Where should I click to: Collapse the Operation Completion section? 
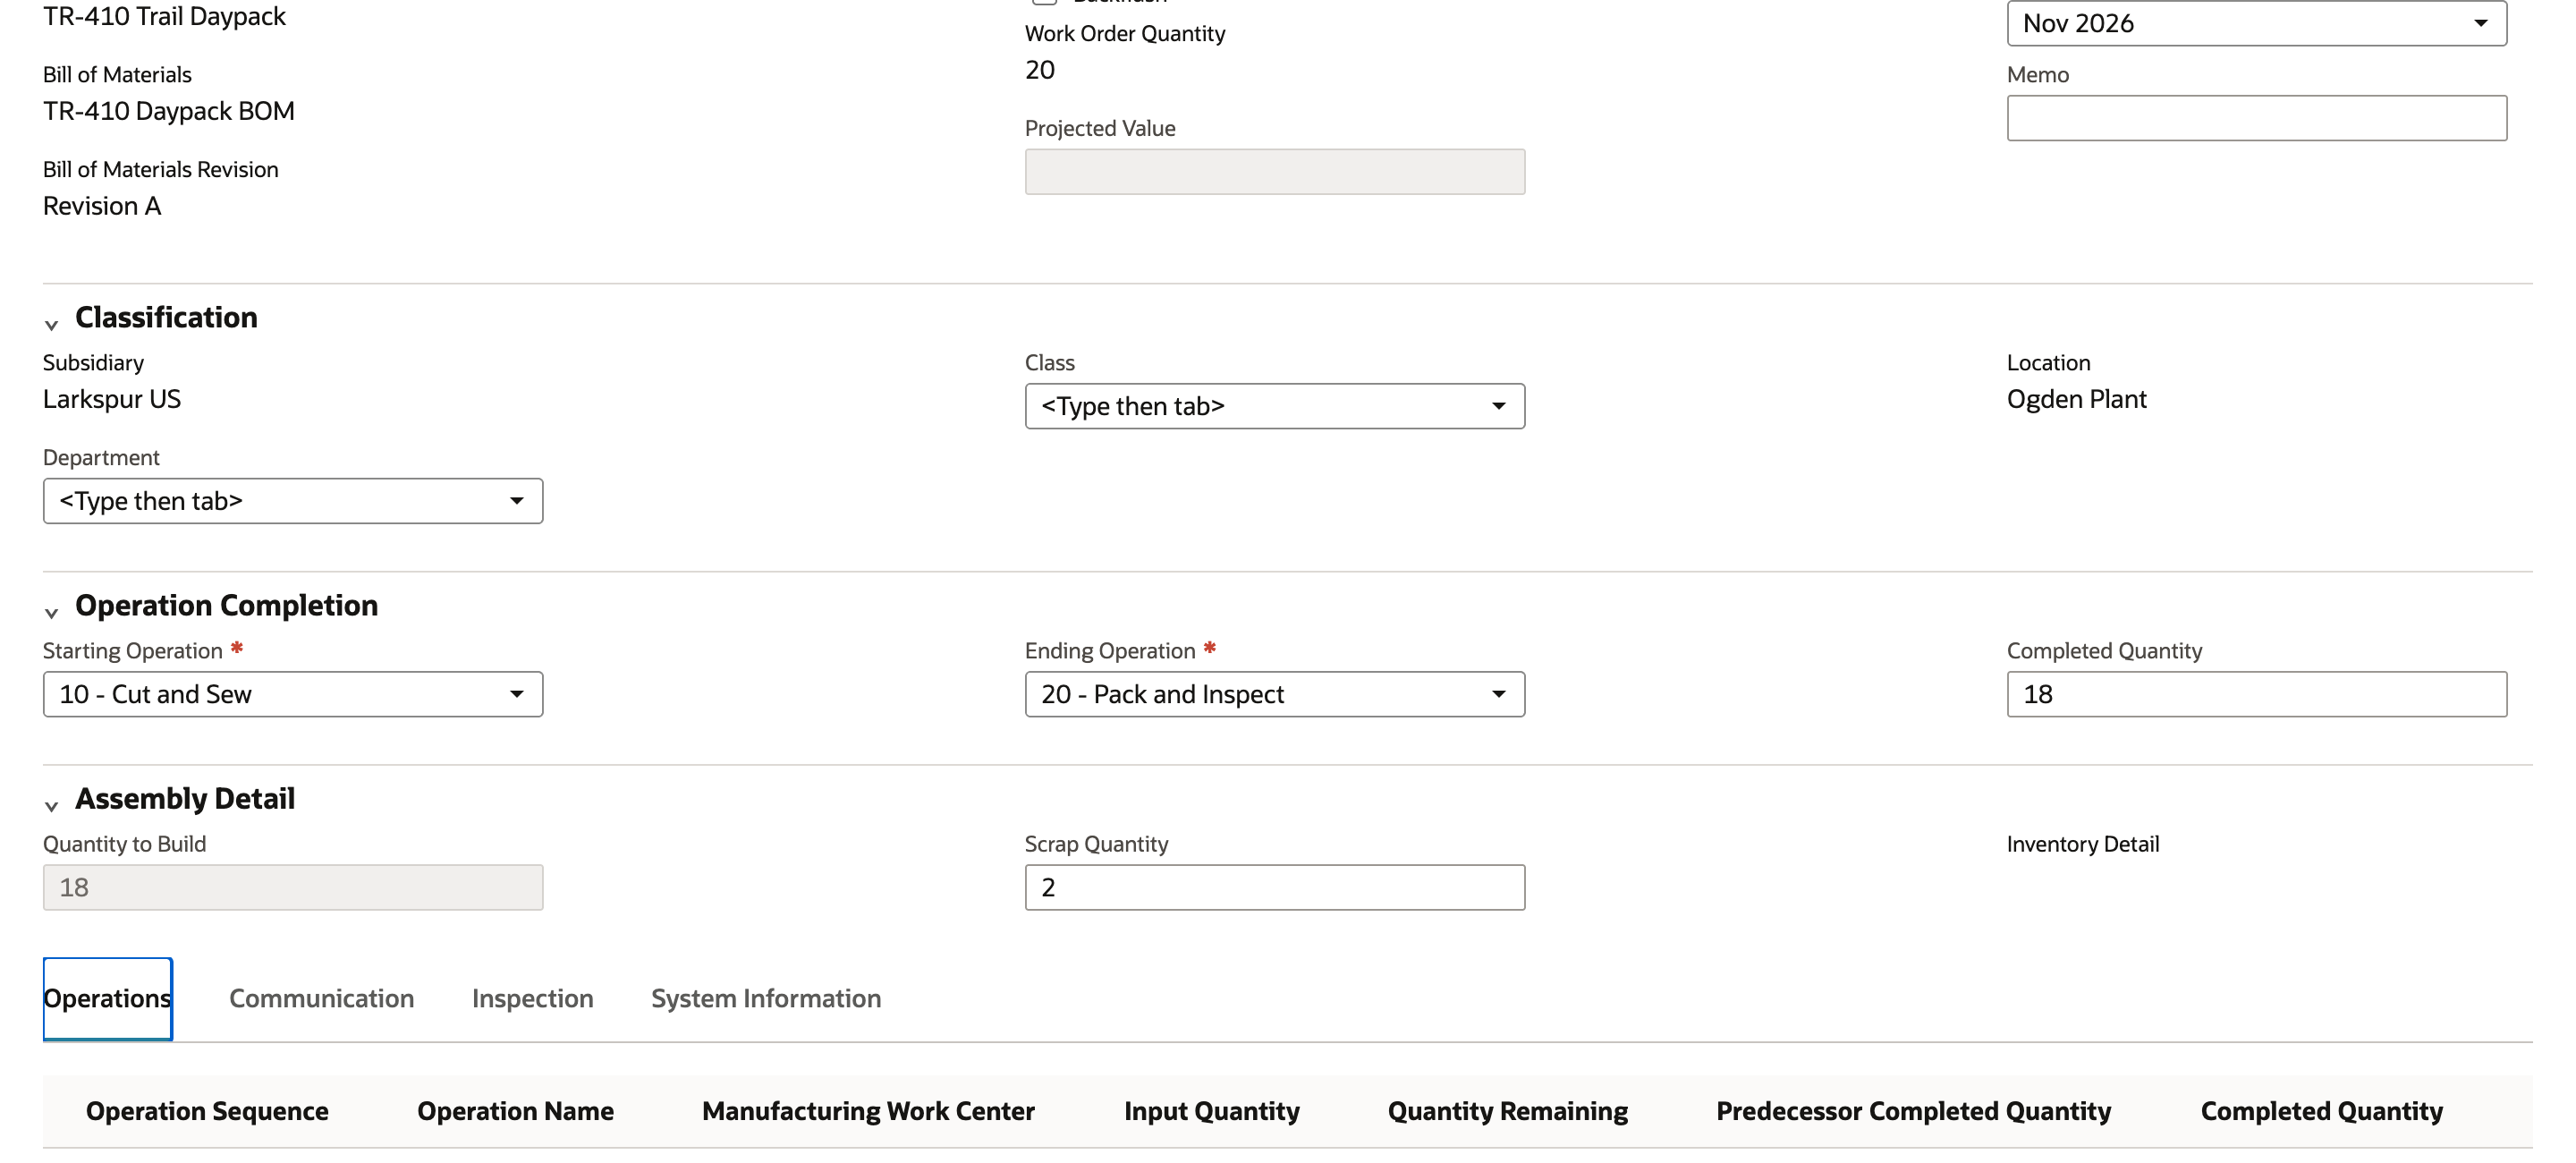pos(51,612)
